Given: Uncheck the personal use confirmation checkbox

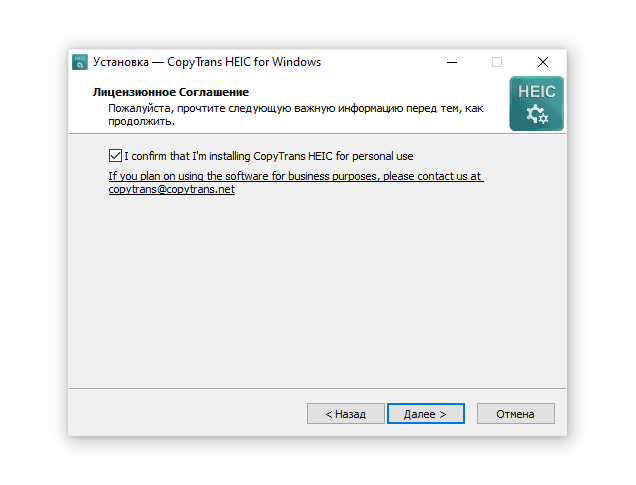Looking at the screenshot, I should [x=115, y=156].
